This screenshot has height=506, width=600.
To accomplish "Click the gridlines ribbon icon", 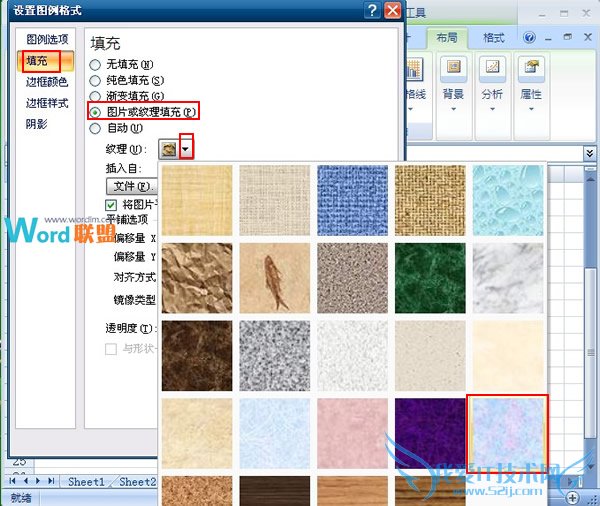I will pyautogui.click(x=414, y=69).
